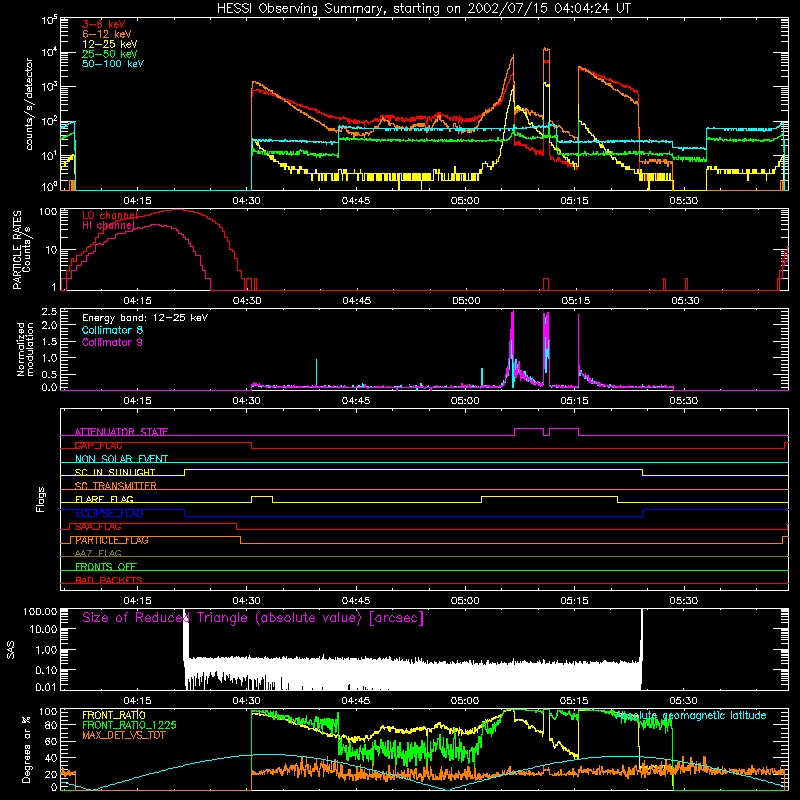
Task: Click the HESSI Observing Summary plot title
Action: click(x=423, y=9)
